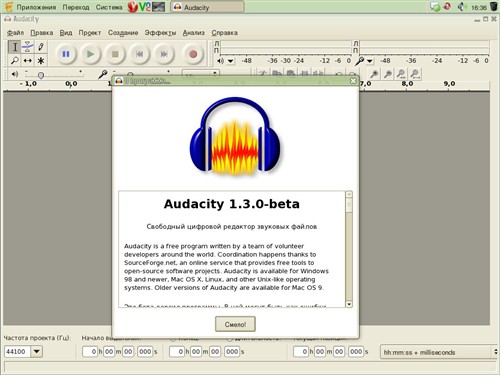
Task: Open the Файл menu
Action: coord(15,33)
